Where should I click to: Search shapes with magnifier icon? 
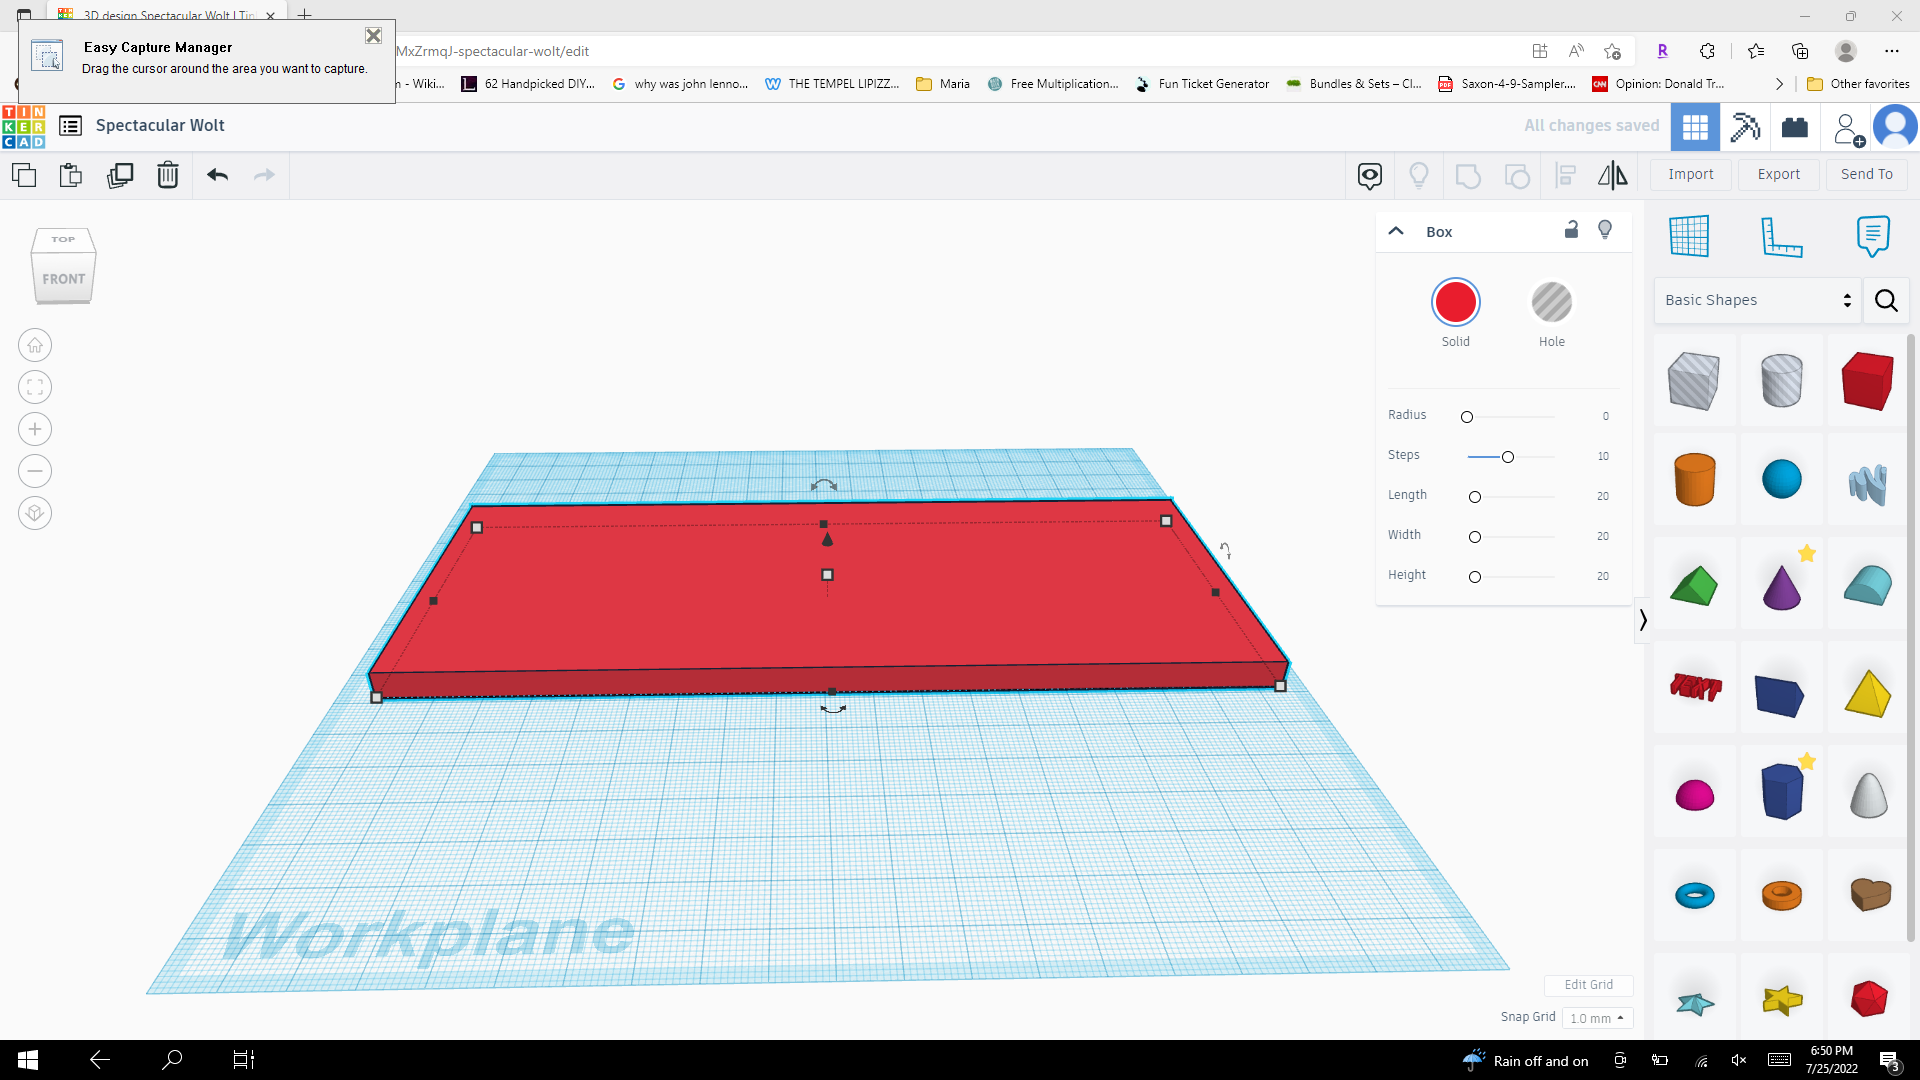click(1886, 300)
